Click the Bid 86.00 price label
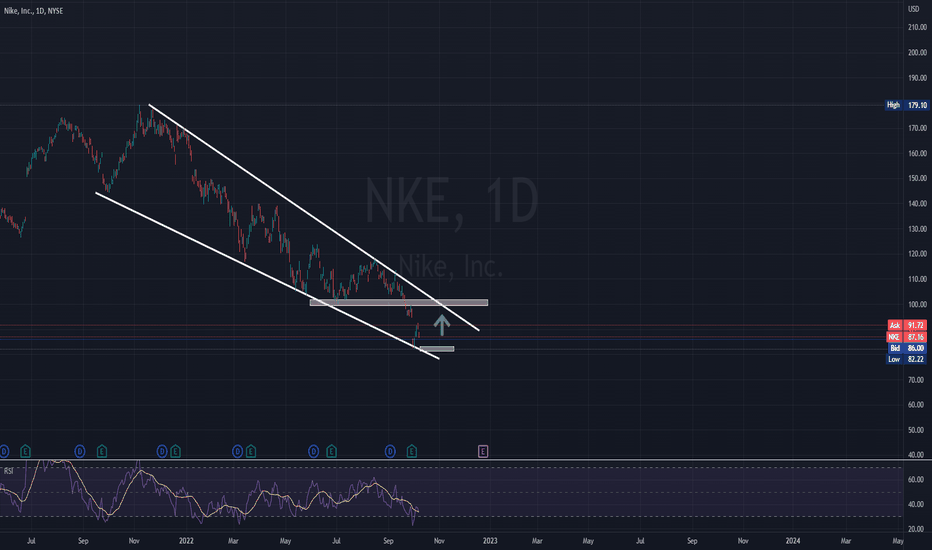 (906, 348)
